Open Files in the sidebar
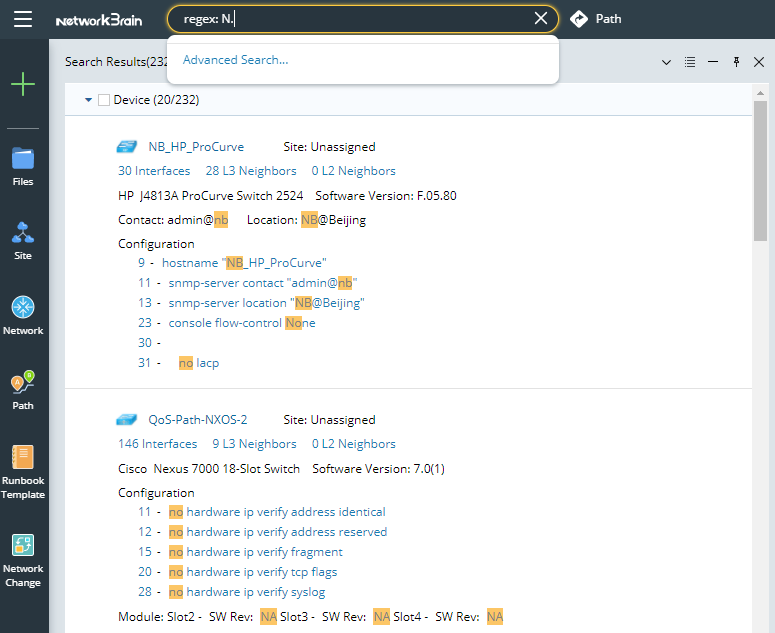 [x=23, y=167]
